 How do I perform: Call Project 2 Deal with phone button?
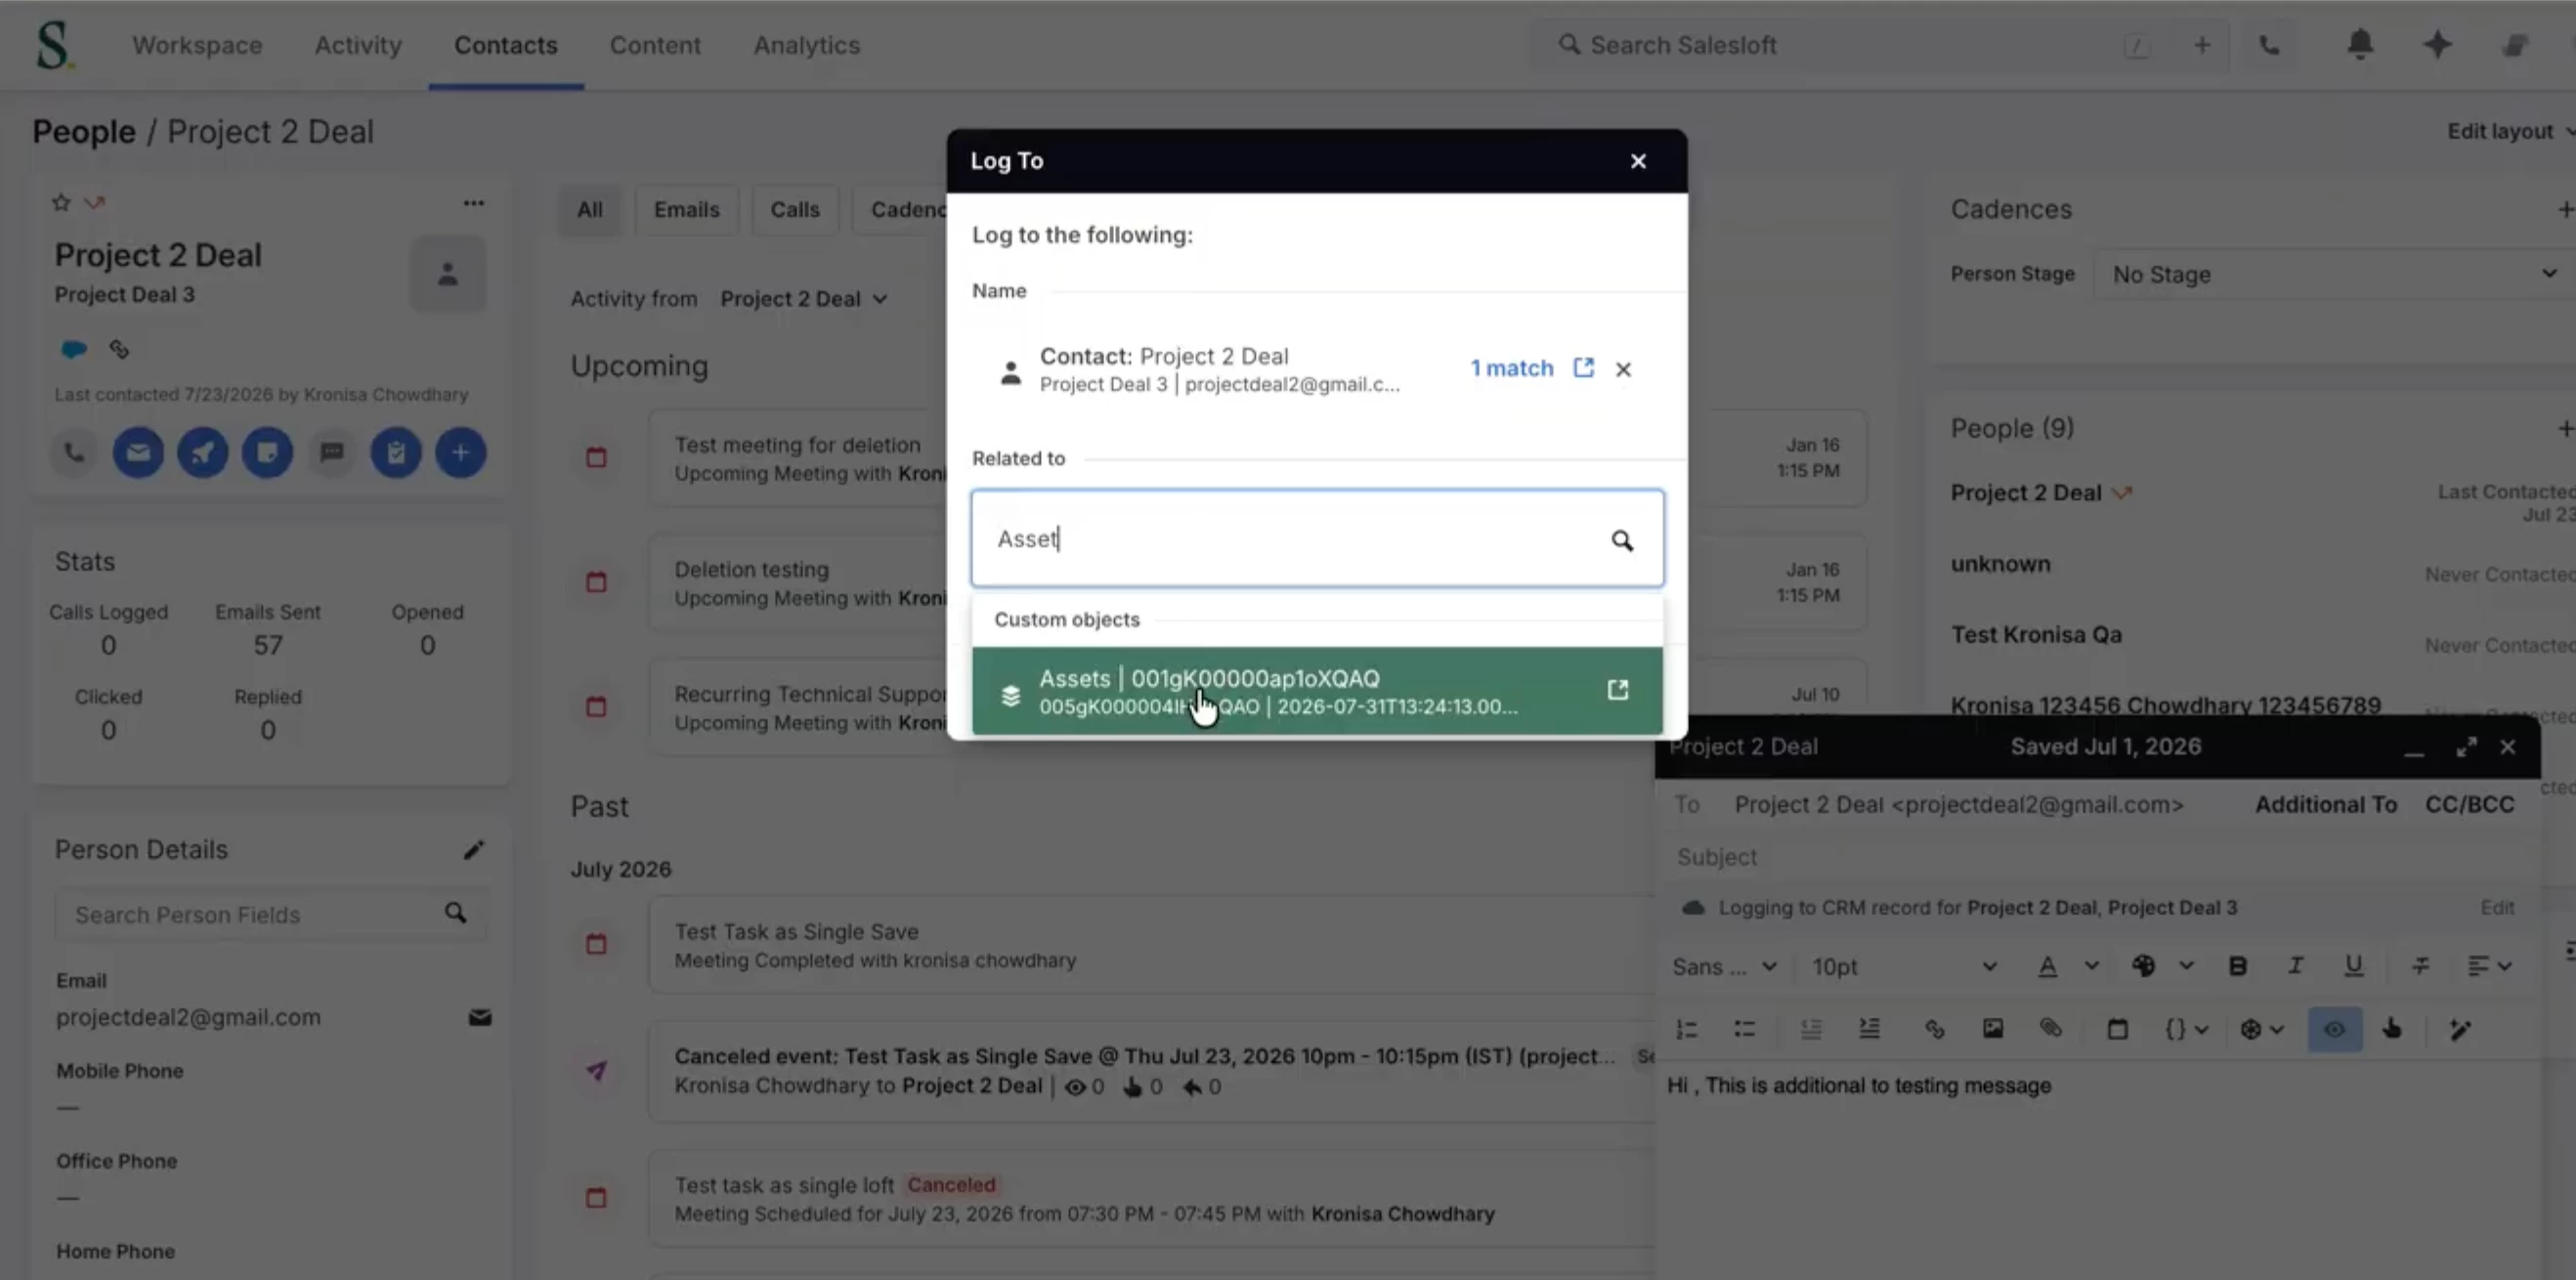click(74, 453)
